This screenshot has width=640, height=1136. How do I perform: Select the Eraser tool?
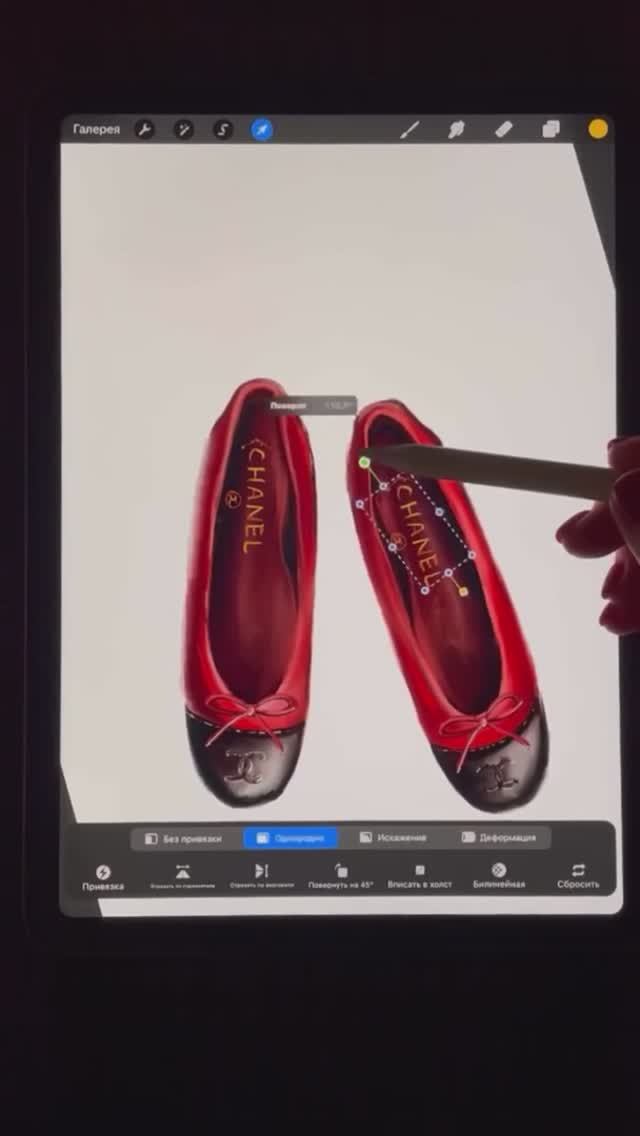tap(503, 130)
